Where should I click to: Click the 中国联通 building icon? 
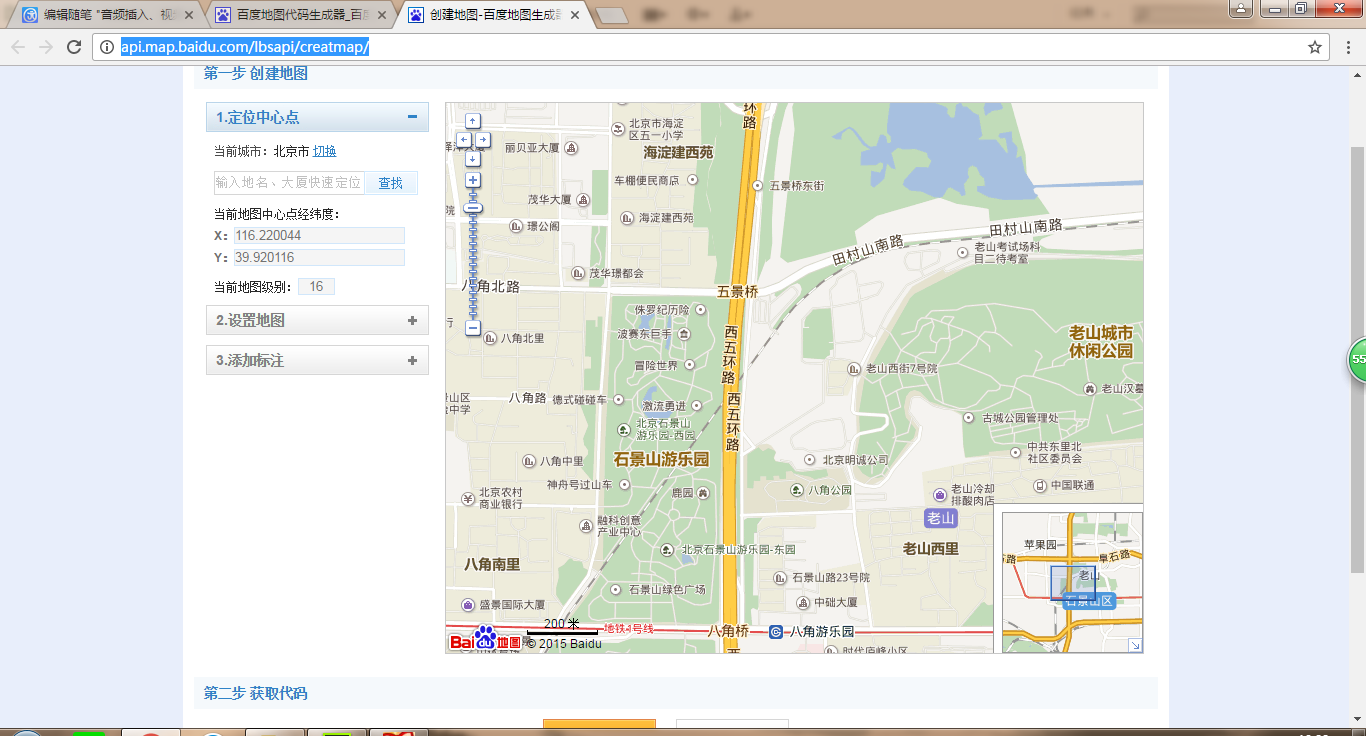(1040, 485)
